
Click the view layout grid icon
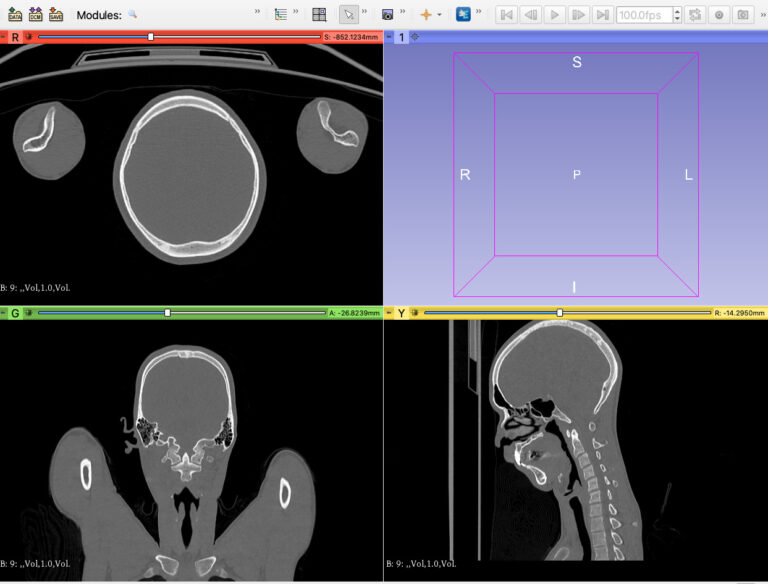[x=319, y=15]
